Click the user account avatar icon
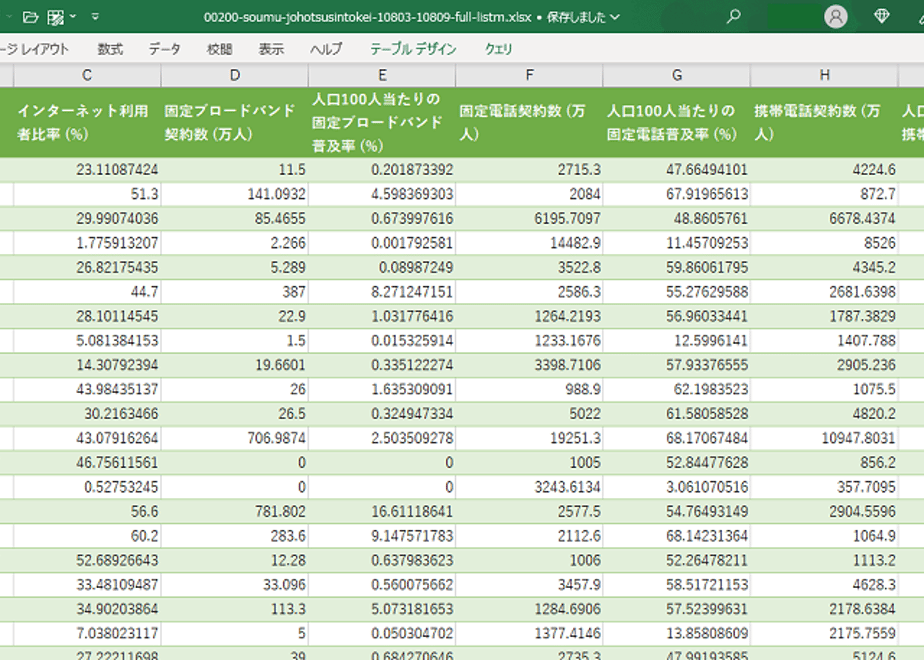The image size is (924, 660). pyautogui.click(x=836, y=16)
